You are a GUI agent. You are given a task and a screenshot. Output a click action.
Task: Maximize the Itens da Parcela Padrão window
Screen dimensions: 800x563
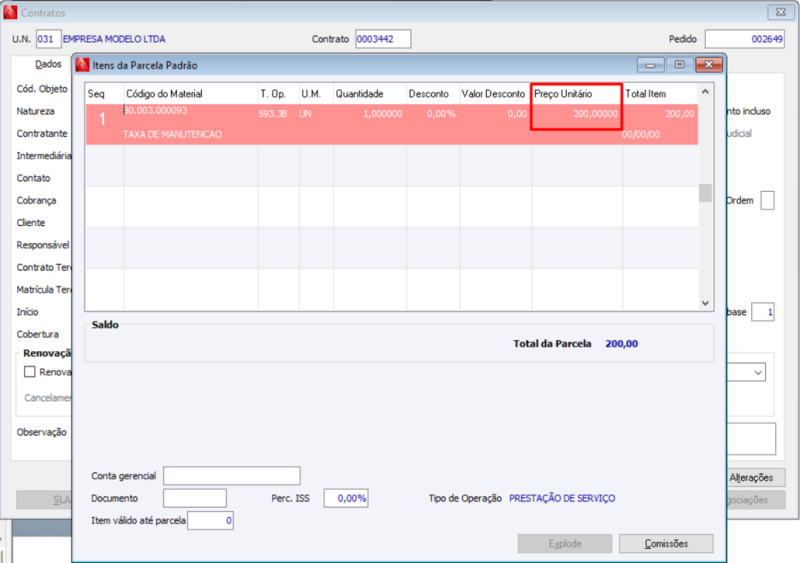click(x=680, y=65)
